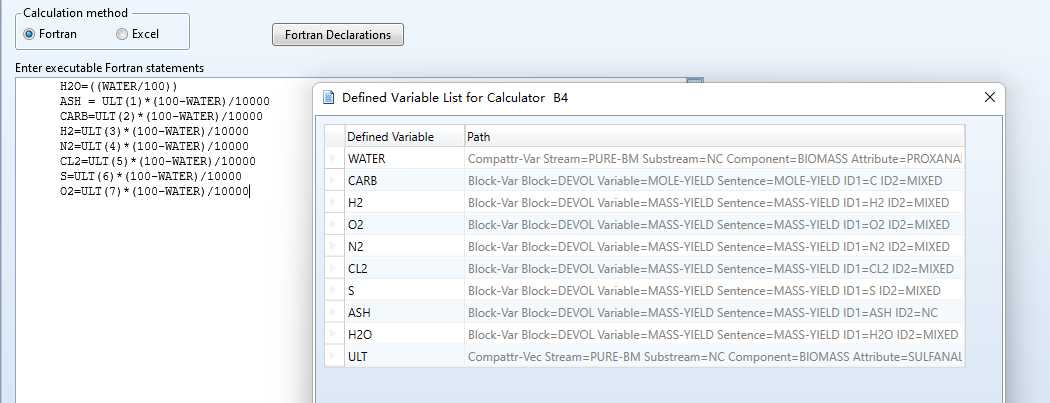Select the Excel calculation method
The image size is (1050, 403).
(x=122, y=34)
